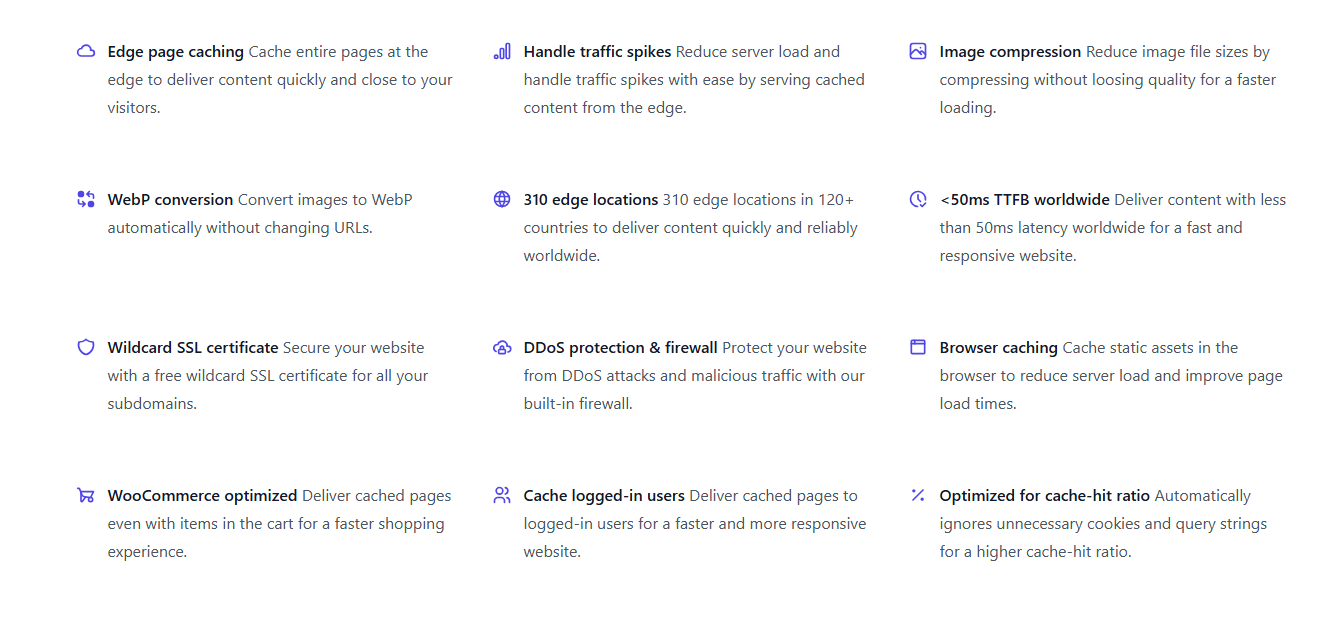
Task: Click the DDoS protection & firewall heading
Action: point(621,348)
